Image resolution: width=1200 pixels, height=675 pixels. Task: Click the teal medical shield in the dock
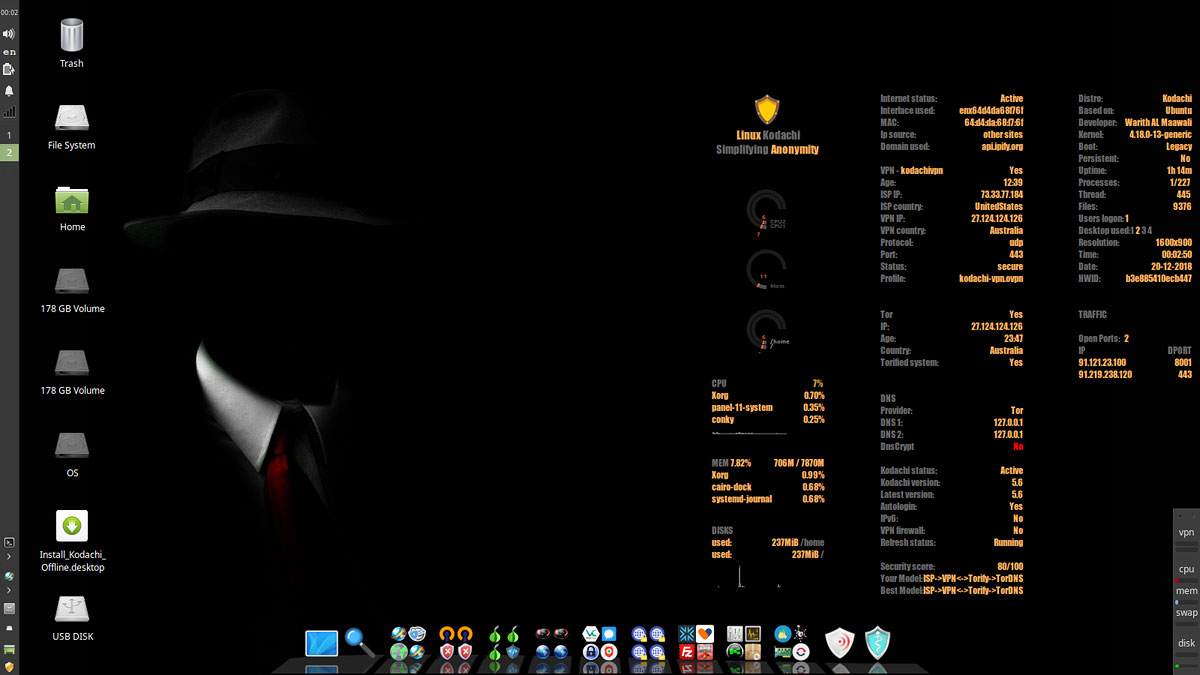[x=877, y=643]
